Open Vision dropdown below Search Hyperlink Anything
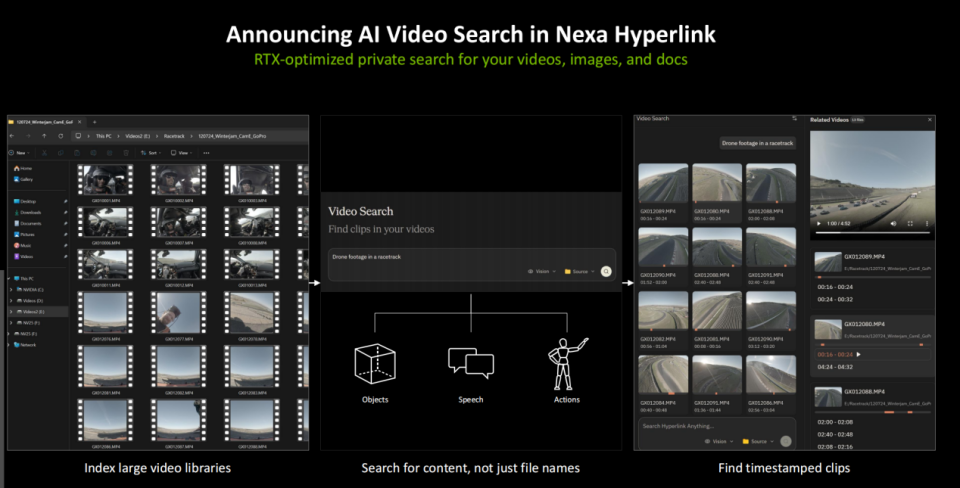The image size is (960, 488). pyautogui.click(x=719, y=441)
